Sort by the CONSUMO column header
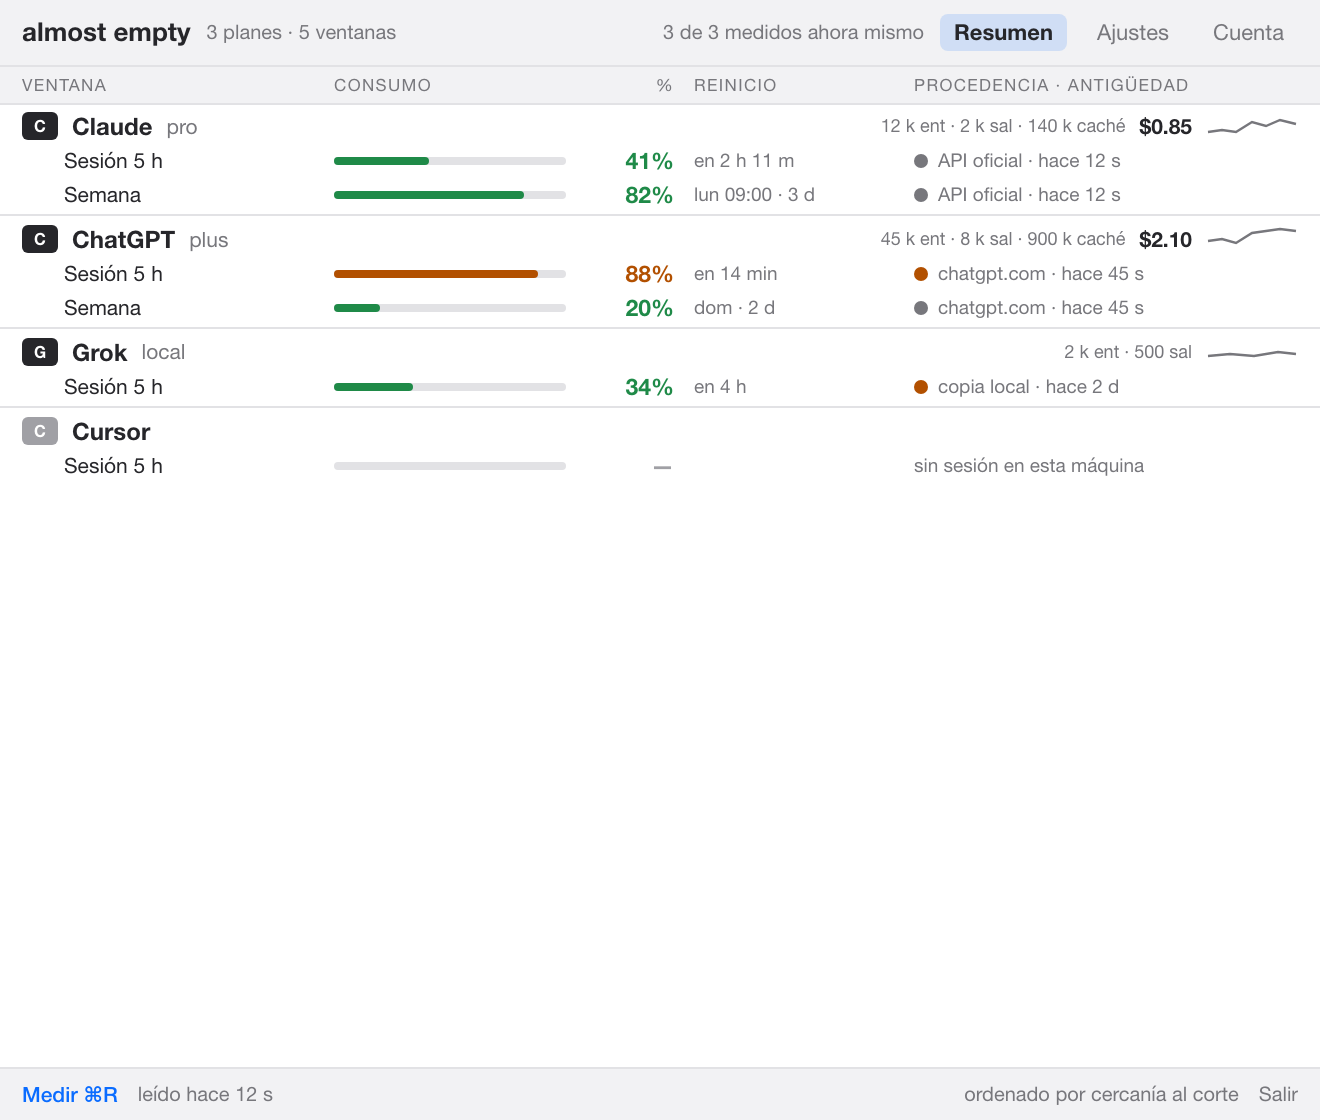This screenshot has width=1320, height=1120. coord(382,85)
